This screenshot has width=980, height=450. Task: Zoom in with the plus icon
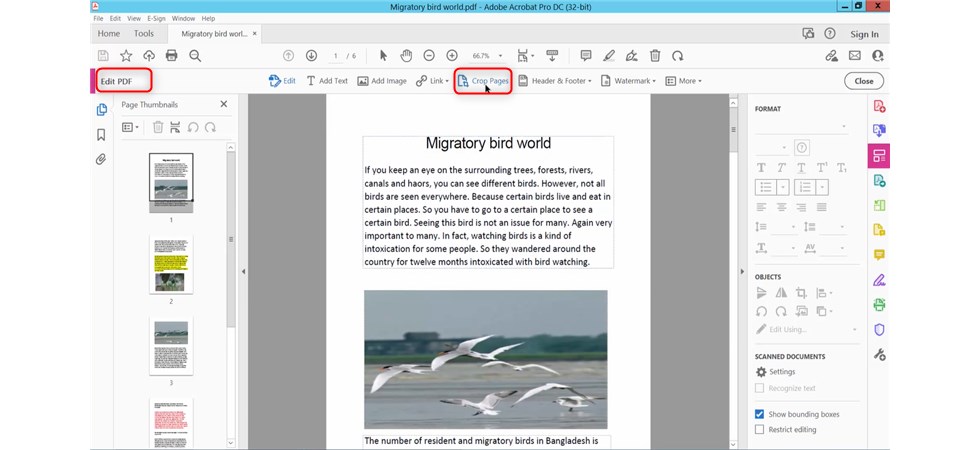pos(452,56)
